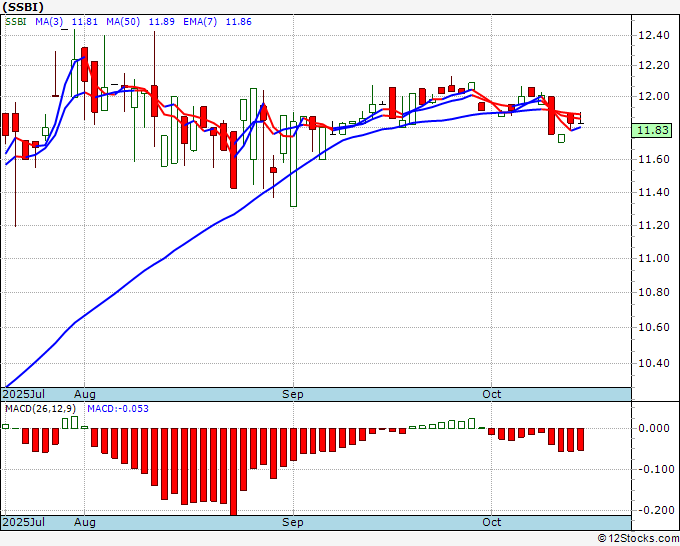Screen dimensions: 680x546
Task: Click the (SSBI) chart title
Action: pyautogui.click(x=23, y=7)
